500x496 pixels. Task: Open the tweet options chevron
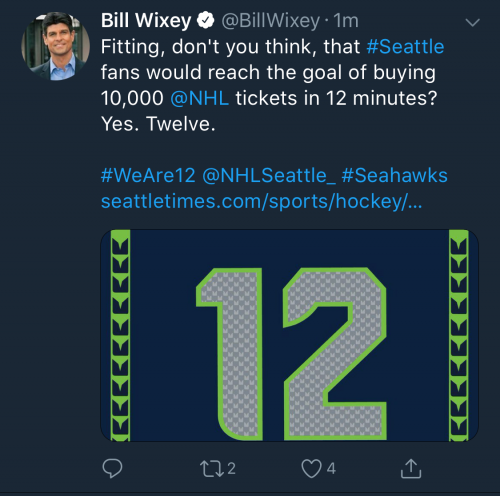pyautogui.click(x=472, y=22)
